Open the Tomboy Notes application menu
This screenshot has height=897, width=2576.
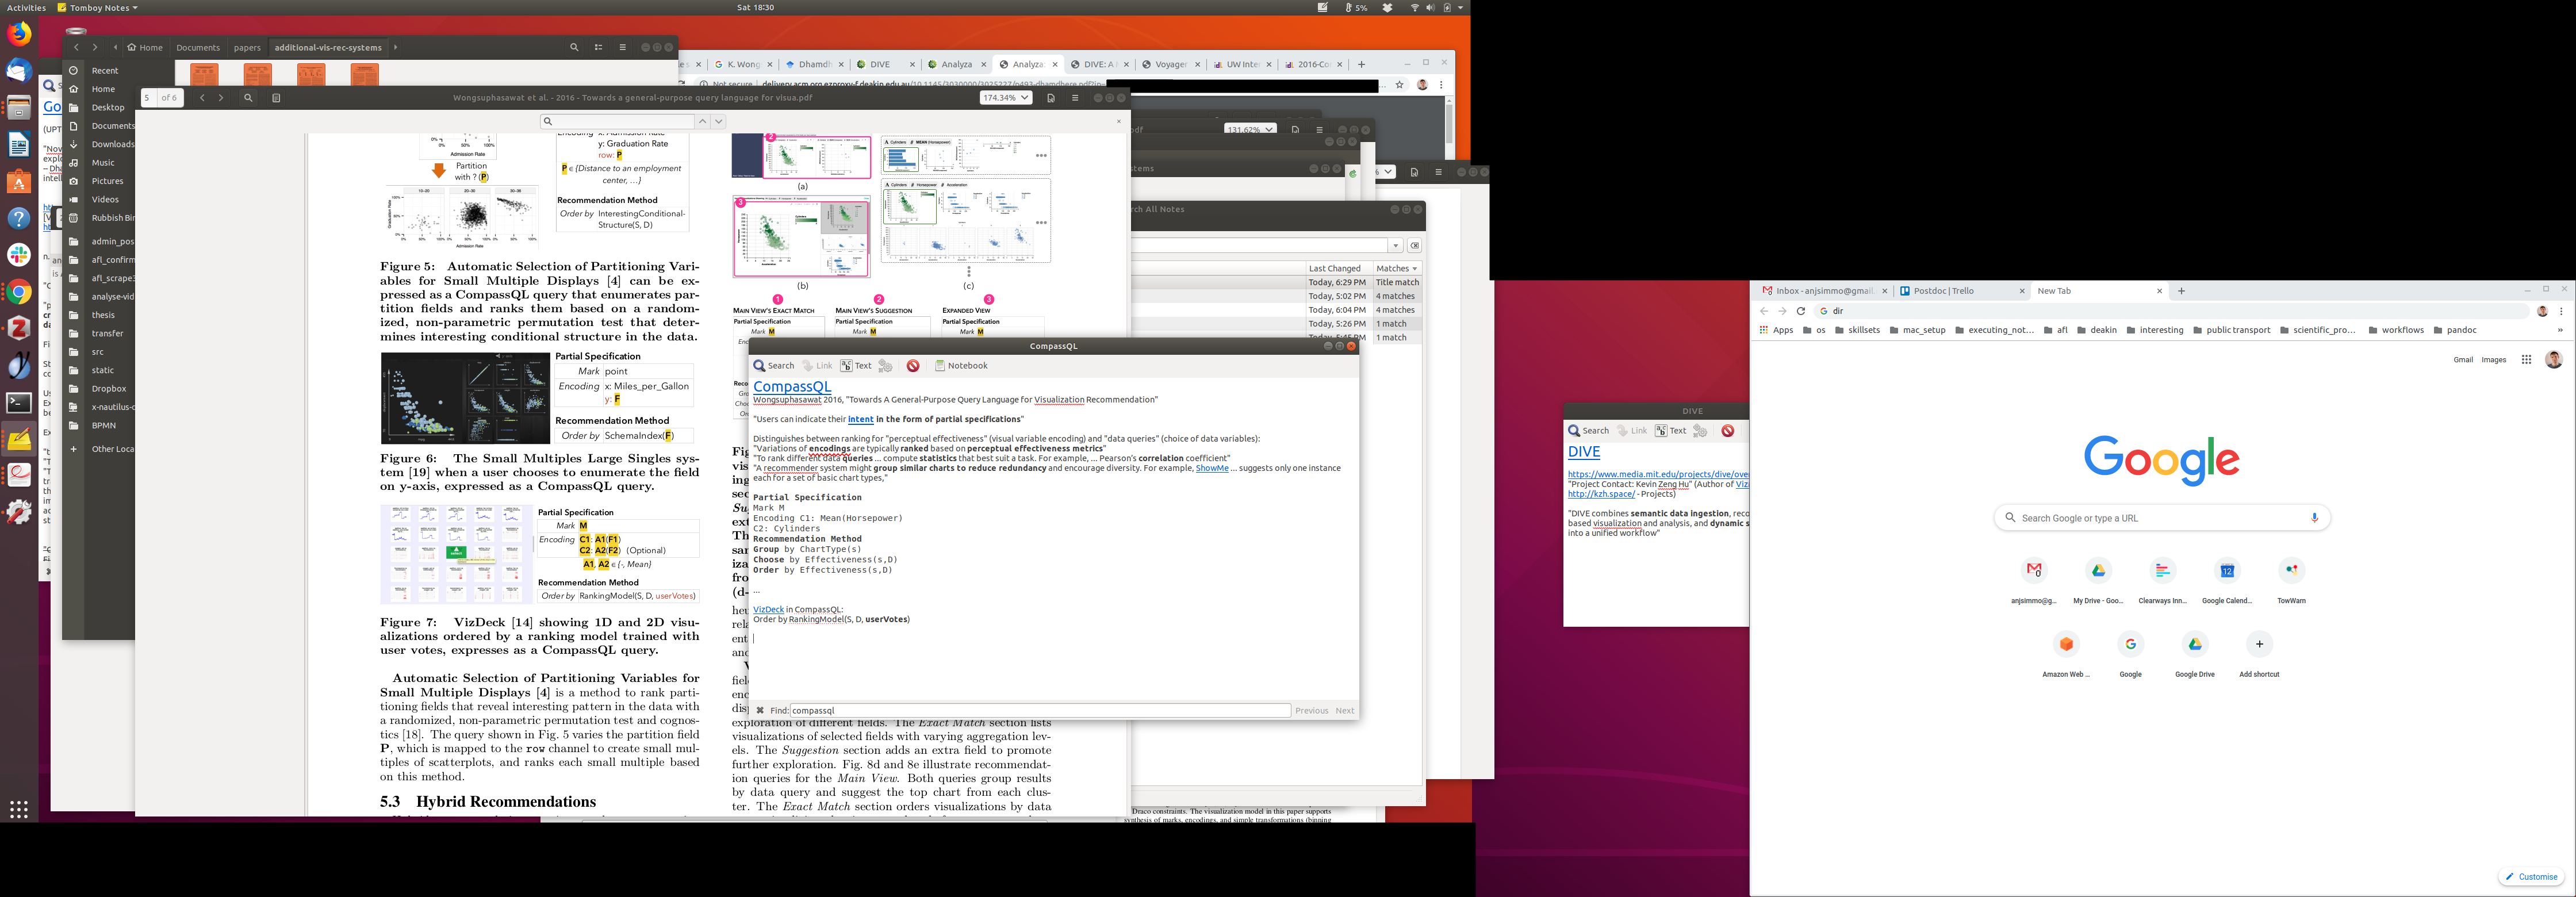tap(98, 8)
